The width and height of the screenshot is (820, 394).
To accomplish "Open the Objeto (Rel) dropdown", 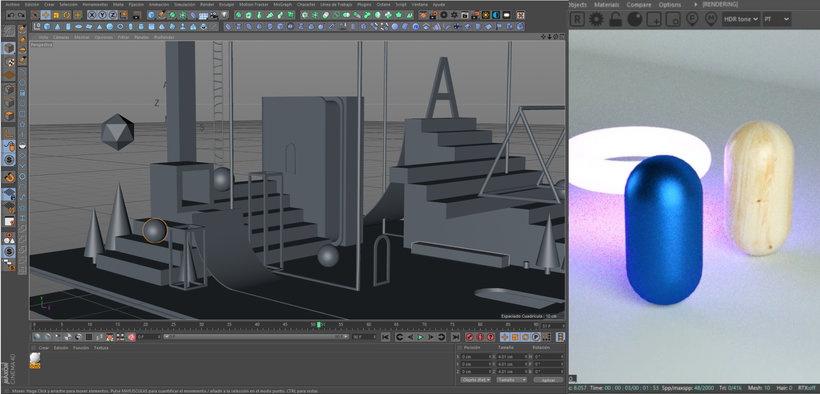I will pyautogui.click(x=476, y=380).
